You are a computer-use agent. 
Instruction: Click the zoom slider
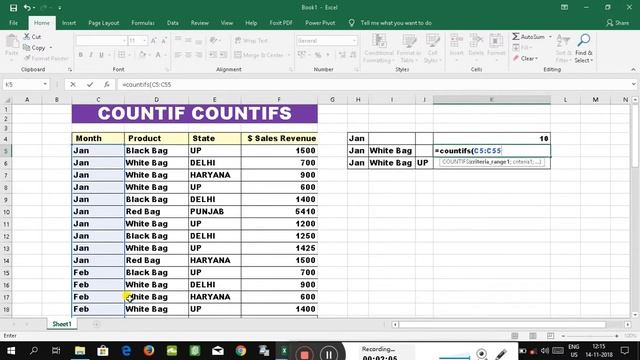(x=590, y=336)
